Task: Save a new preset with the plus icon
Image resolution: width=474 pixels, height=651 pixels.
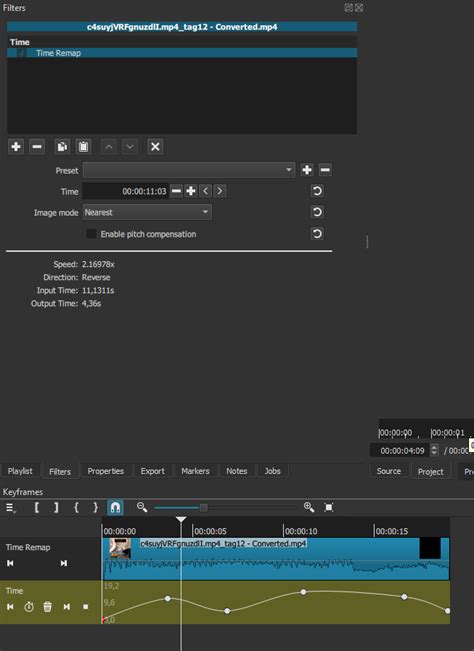Action: coord(307,170)
